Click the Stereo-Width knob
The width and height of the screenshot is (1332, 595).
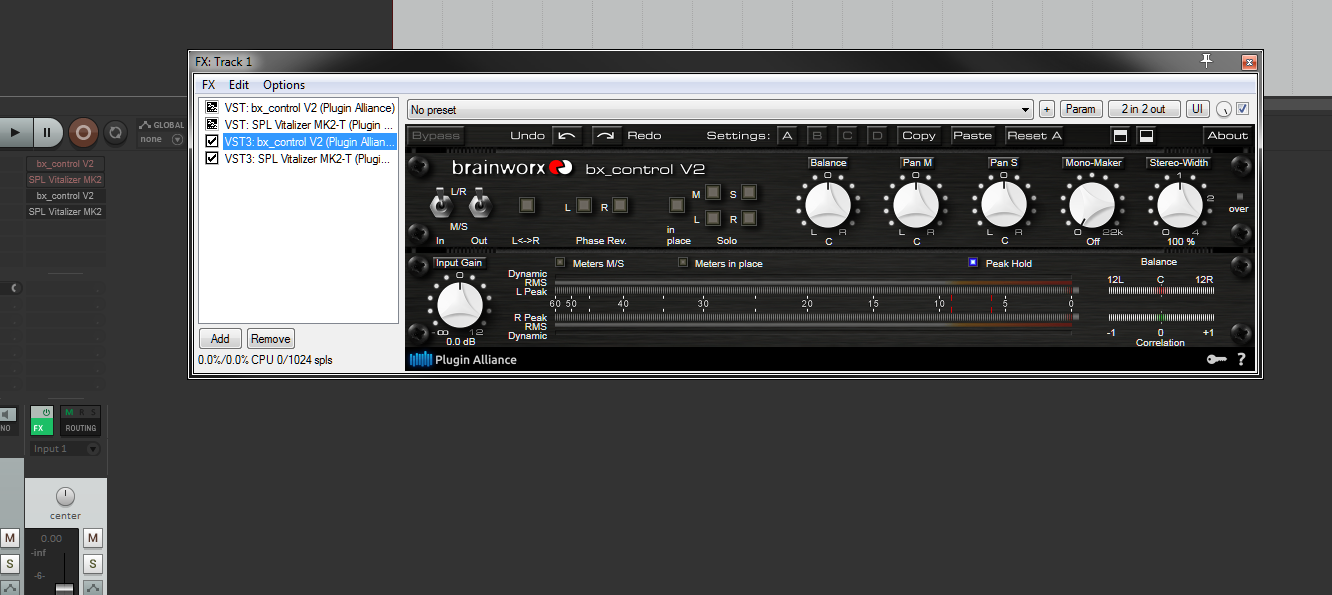point(1179,204)
